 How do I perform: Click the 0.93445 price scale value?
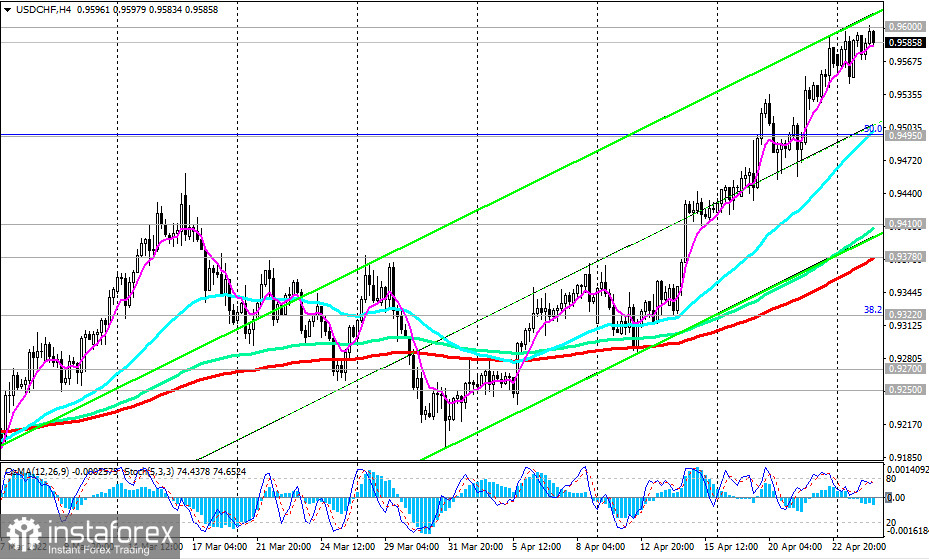pos(906,293)
